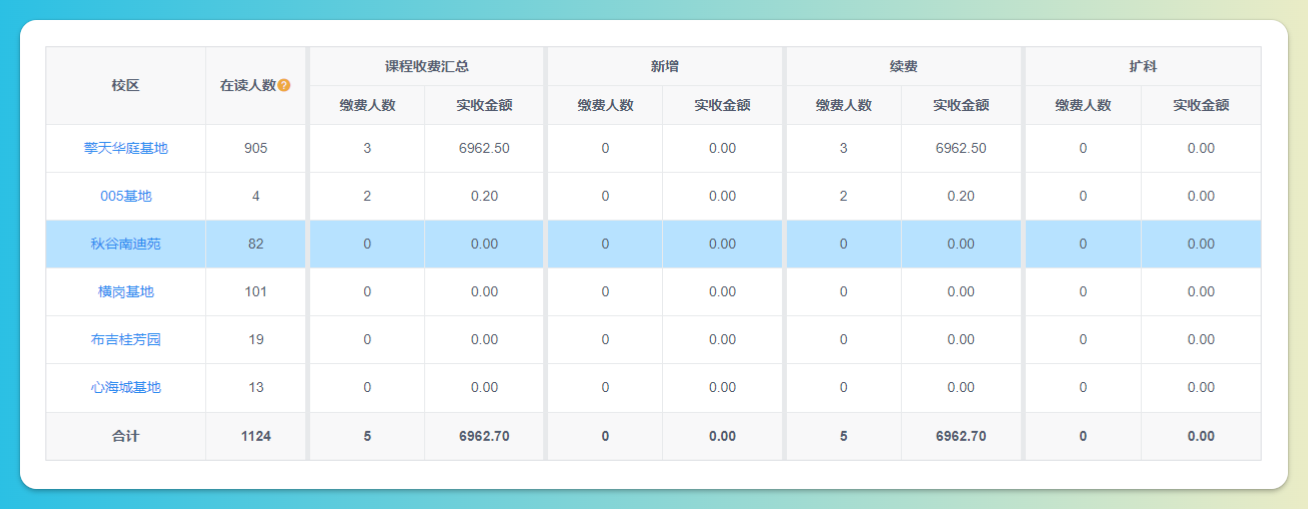The height and width of the screenshot is (509, 1308).
Task: Click 实收金额 header under 扩科
Action: [1201, 105]
